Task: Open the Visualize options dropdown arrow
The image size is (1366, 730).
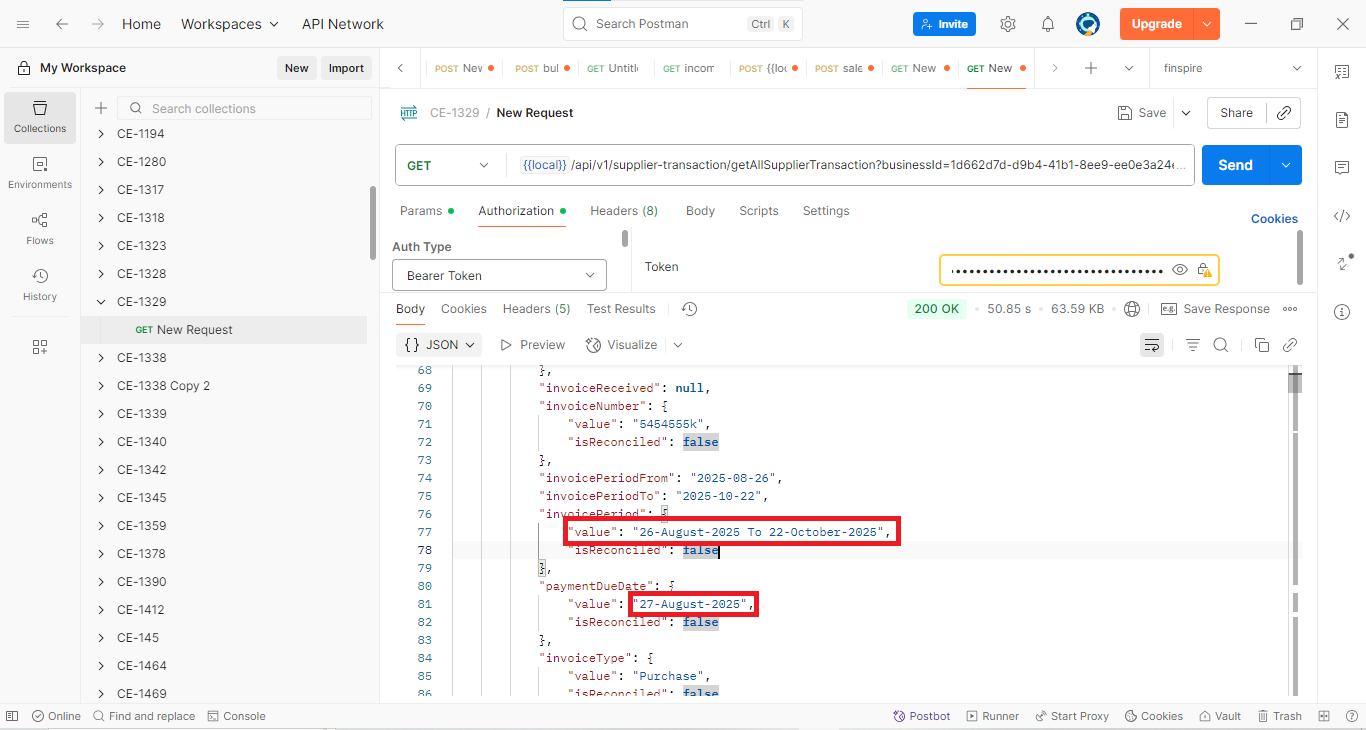Action: pyautogui.click(x=678, y=345)
